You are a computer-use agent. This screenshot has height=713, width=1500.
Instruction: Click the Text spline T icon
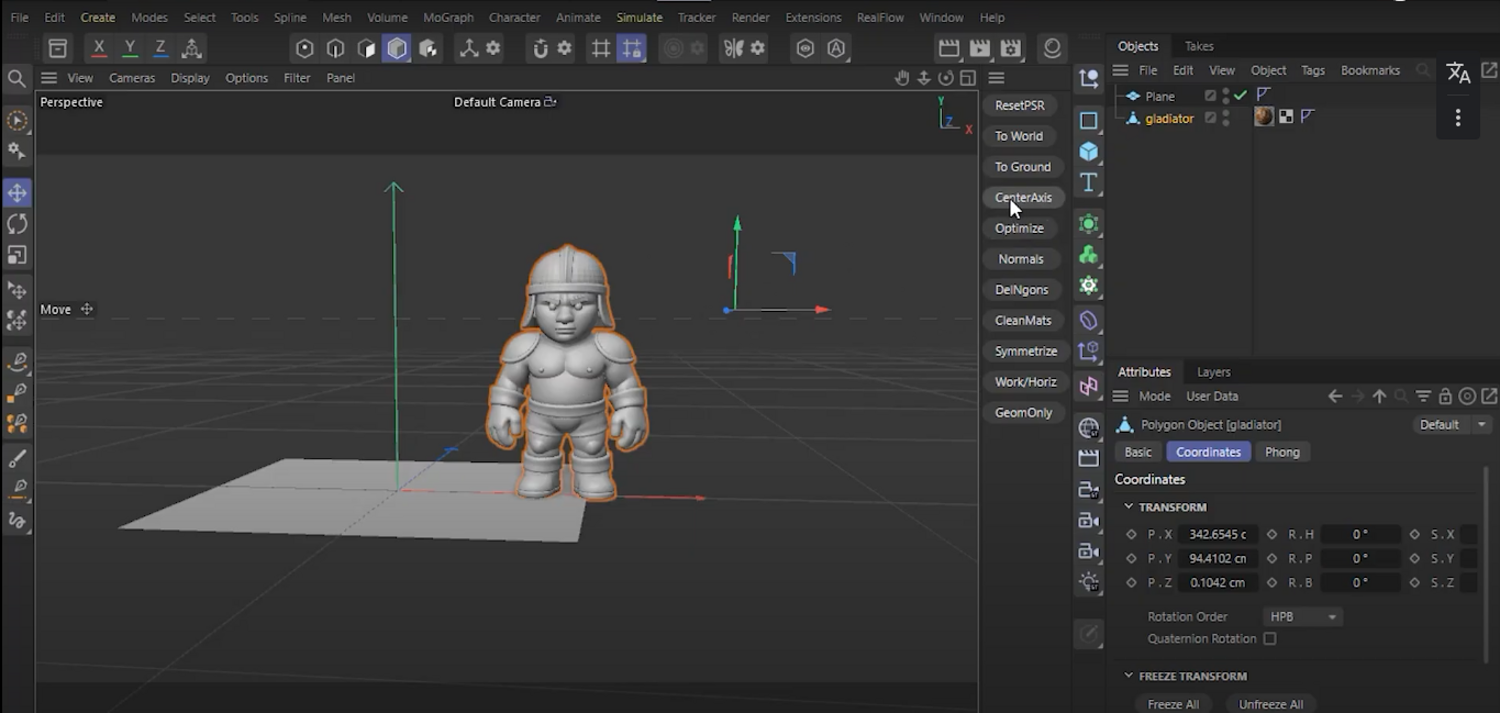[1089, 182]
